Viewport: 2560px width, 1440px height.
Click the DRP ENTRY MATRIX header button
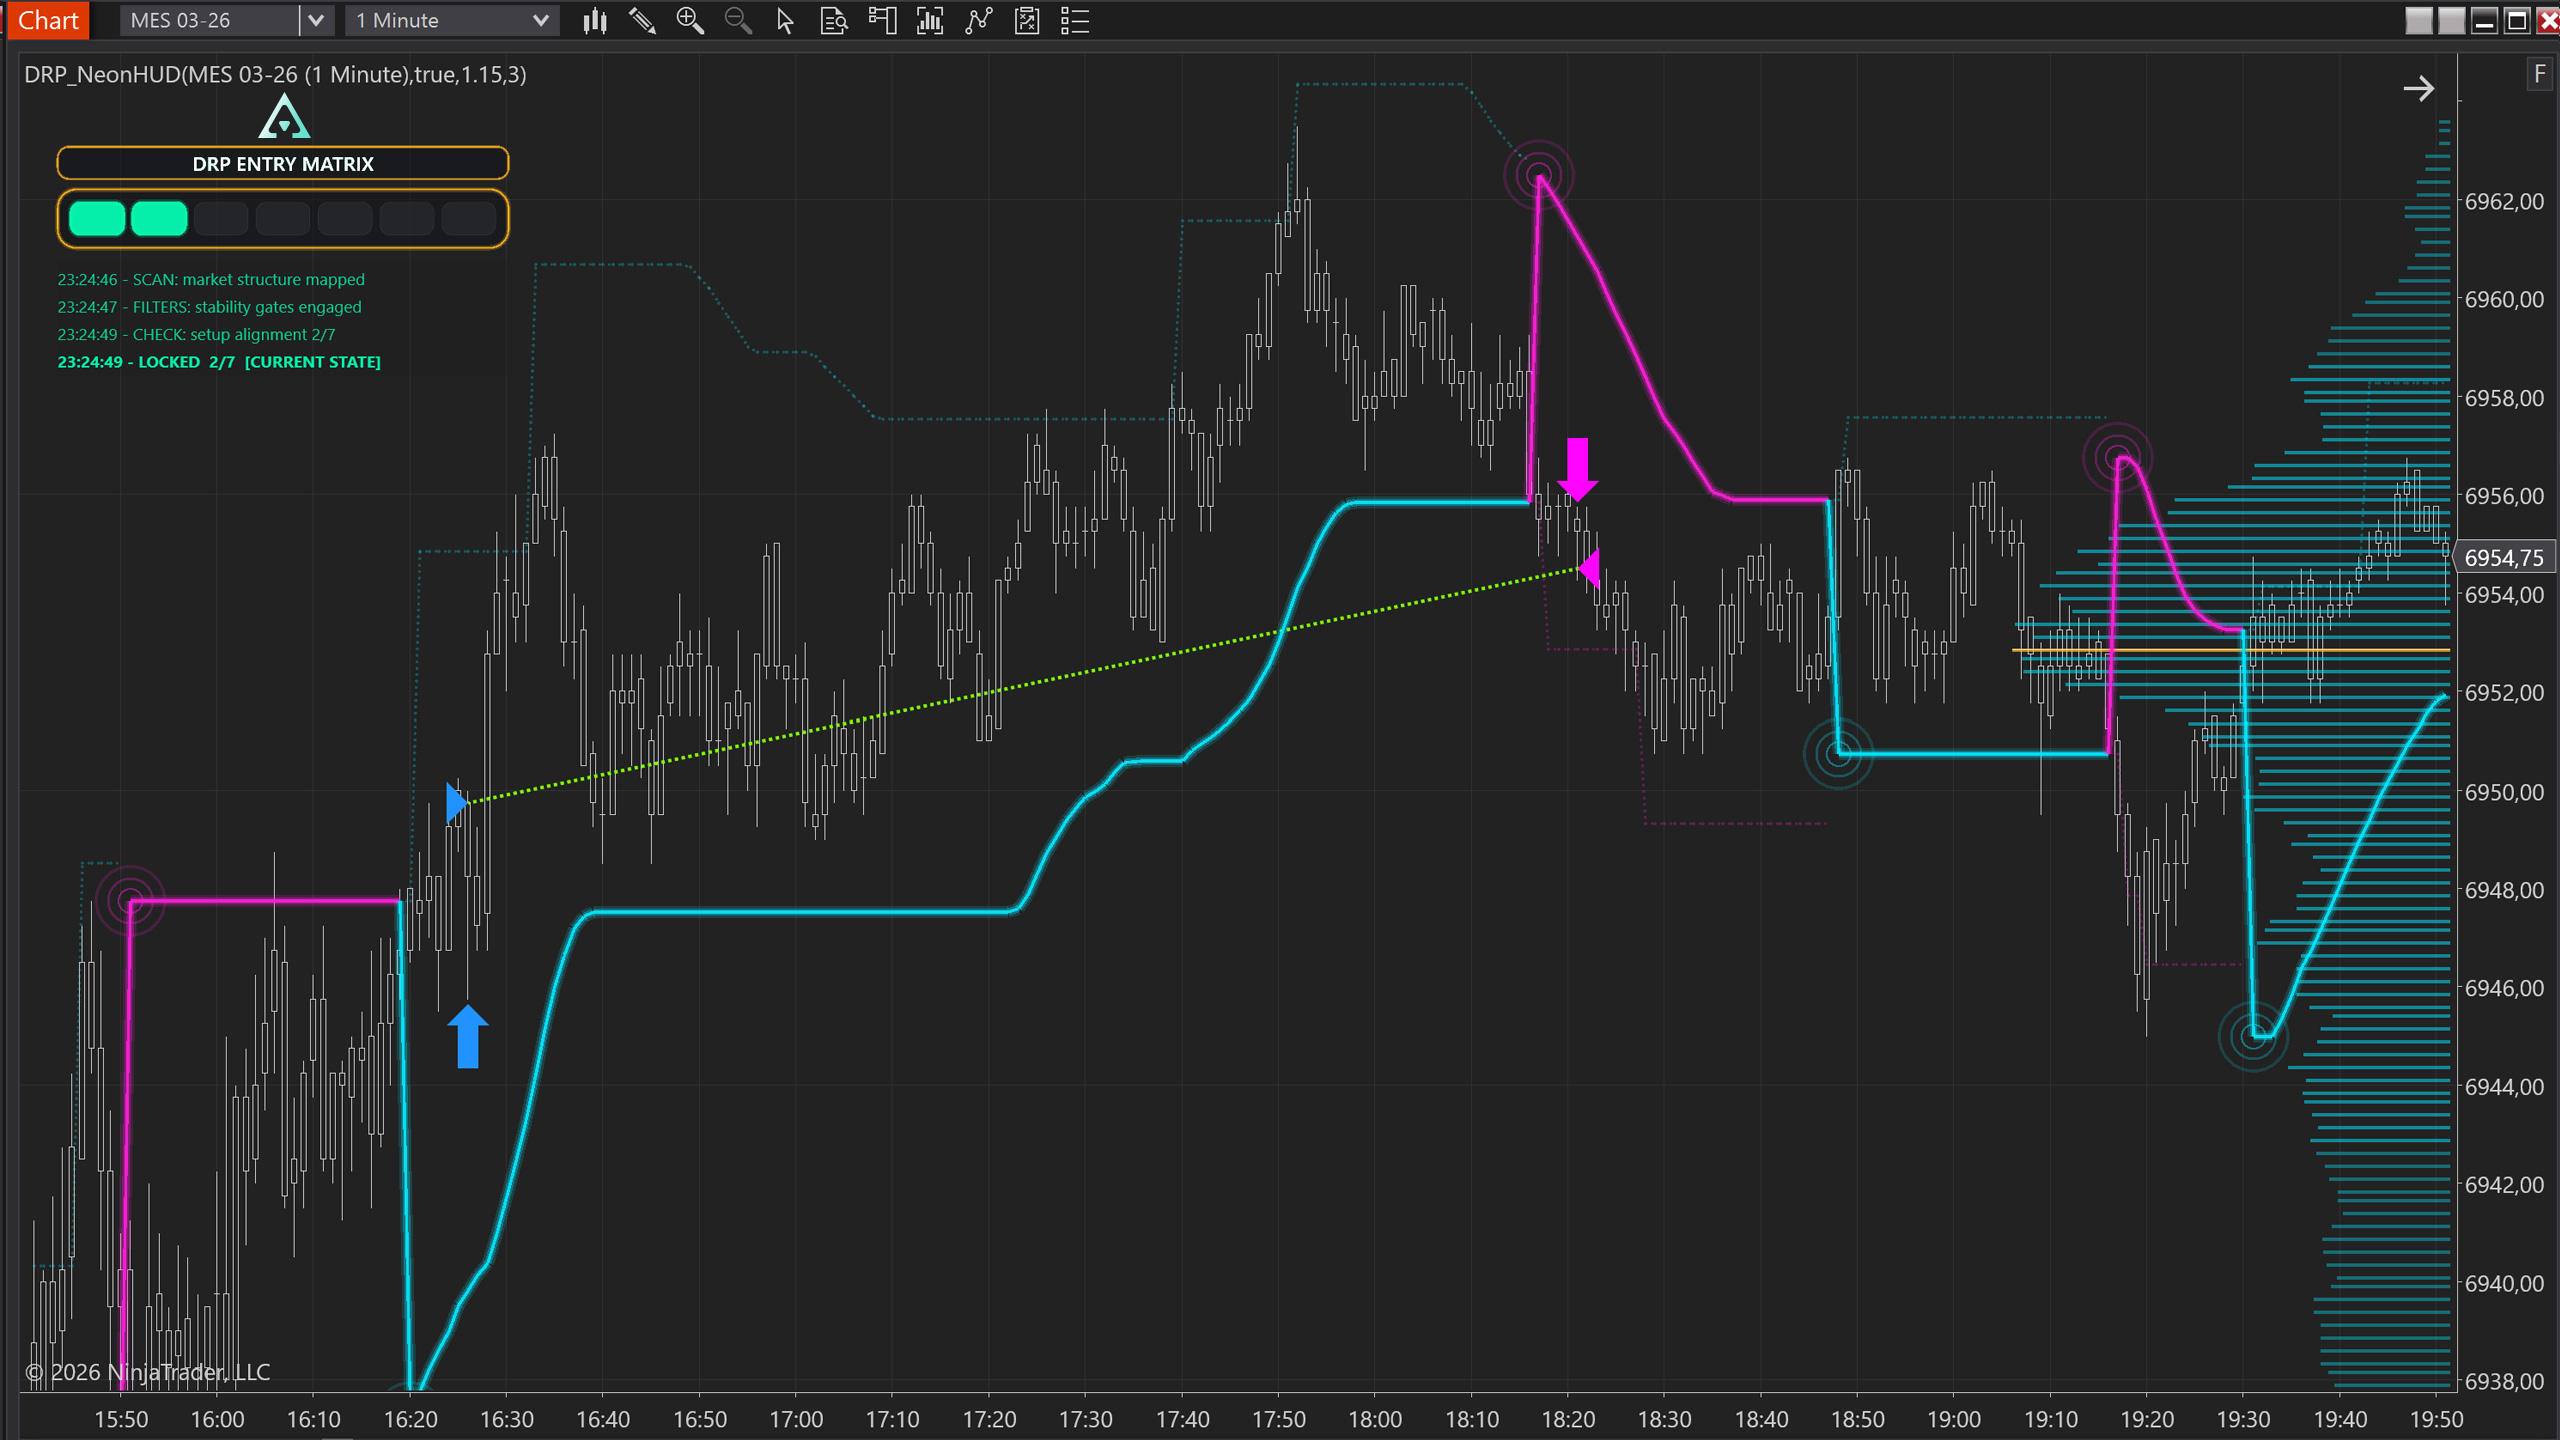pyautogui.click(x=283, y=164)
